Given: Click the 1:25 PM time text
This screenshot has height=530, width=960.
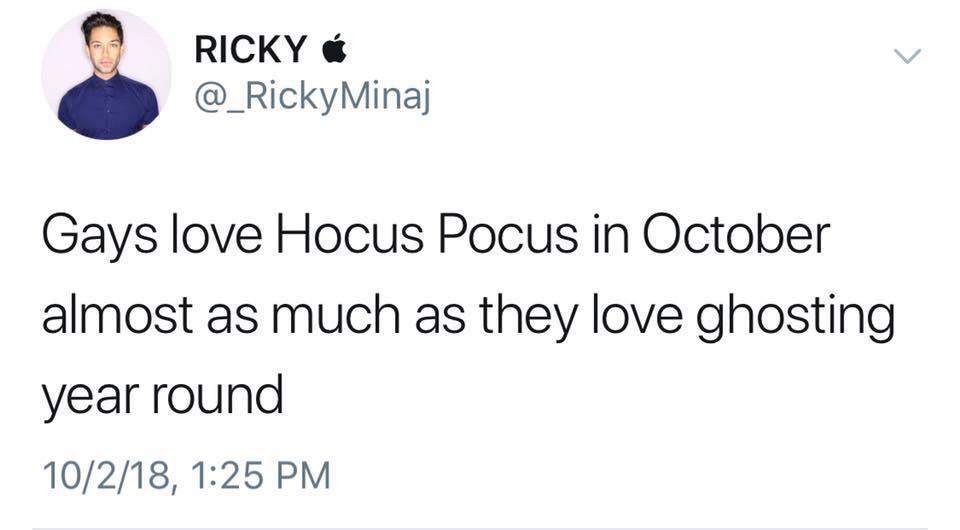Looking at the screenshot, I should tap(258, 471).
